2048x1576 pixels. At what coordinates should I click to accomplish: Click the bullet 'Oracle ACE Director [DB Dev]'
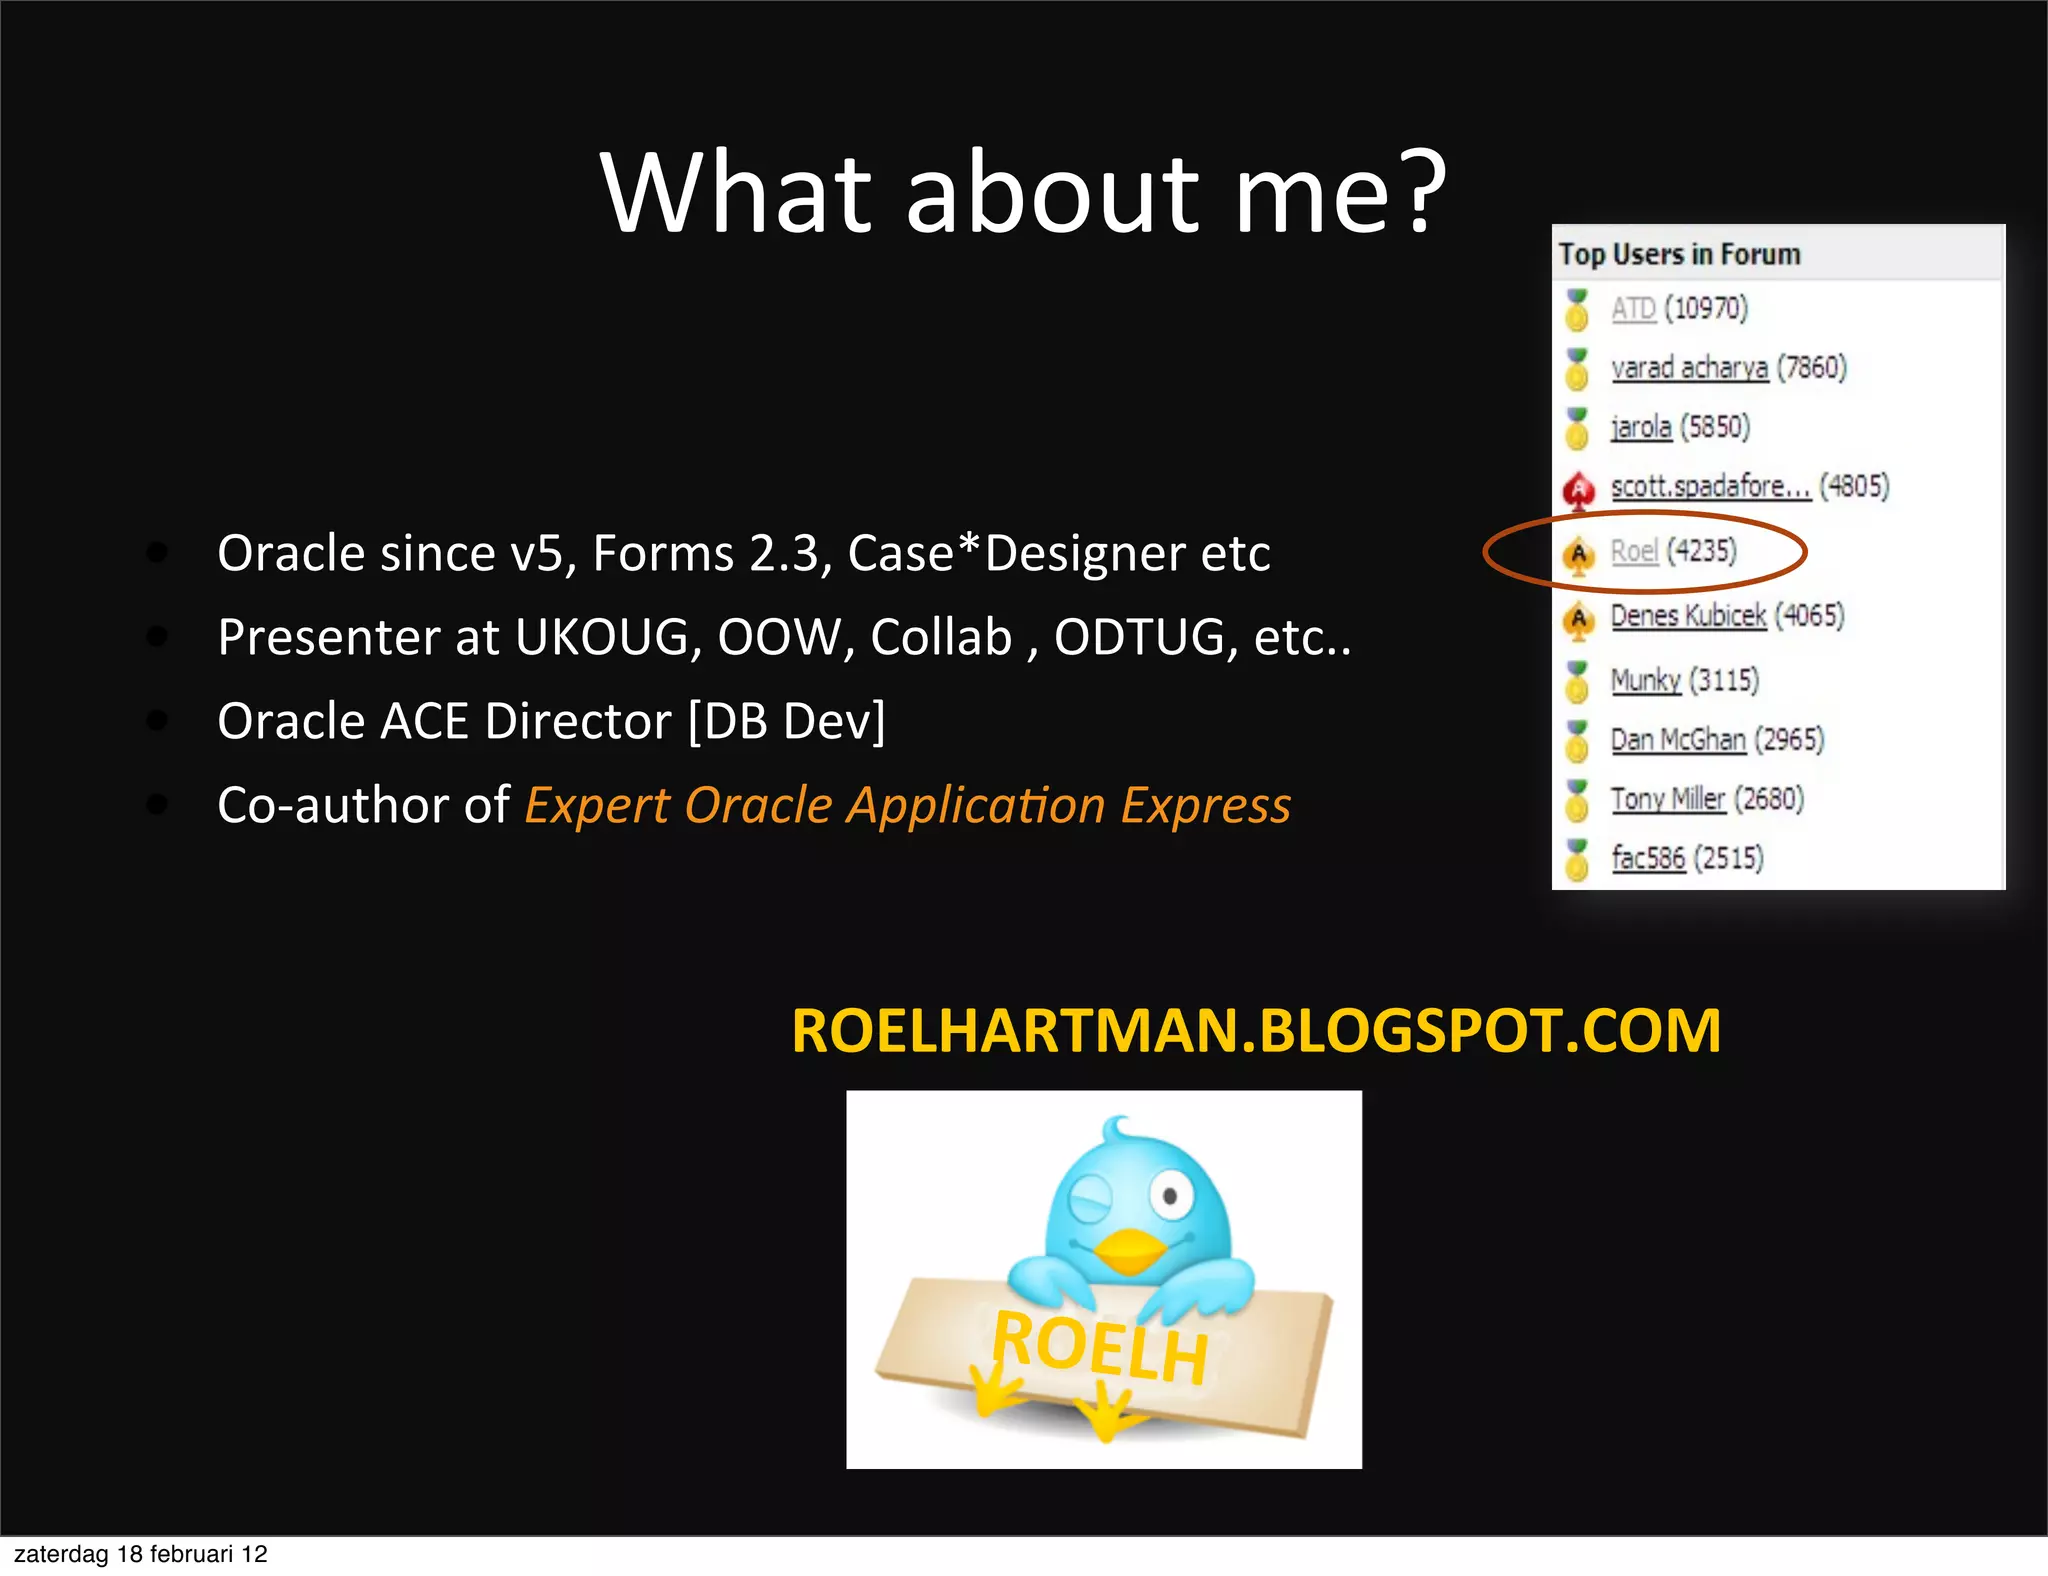pyautogui.click(x=552, y=722)
